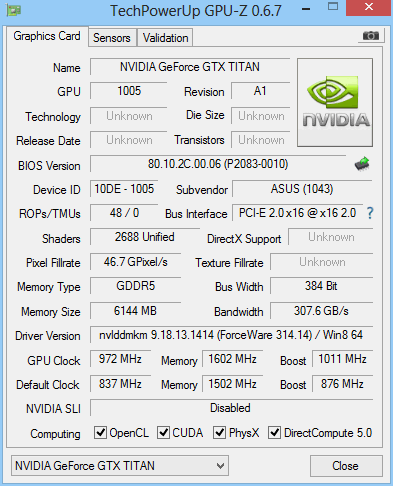
Task: Click the Technology field showing Unknown
Action: 129,116
